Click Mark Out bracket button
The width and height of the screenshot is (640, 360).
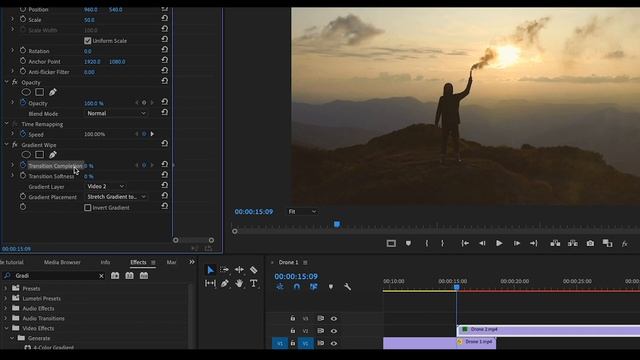(x=442, y=243)
